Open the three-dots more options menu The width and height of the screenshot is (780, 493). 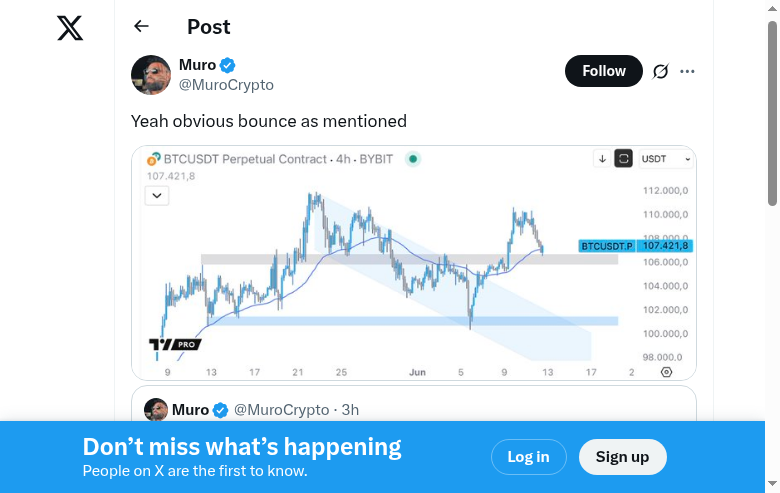coord(687,72)
